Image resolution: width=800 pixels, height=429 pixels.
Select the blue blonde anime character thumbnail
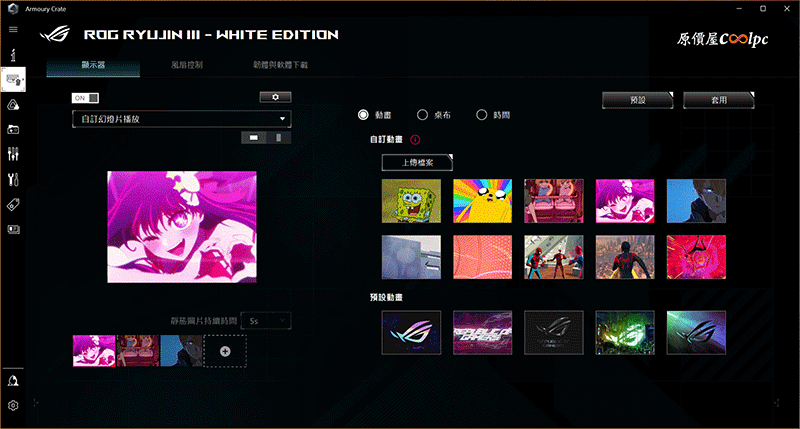[696, 201]
